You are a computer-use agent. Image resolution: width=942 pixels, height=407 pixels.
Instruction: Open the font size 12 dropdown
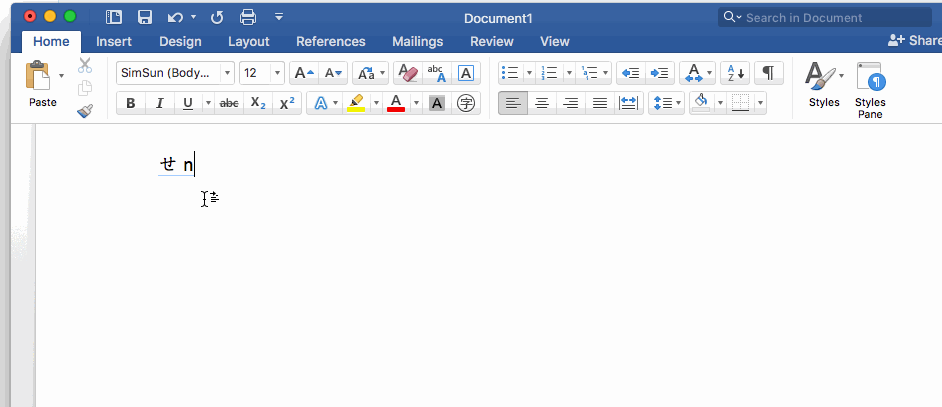pos(277,73)
